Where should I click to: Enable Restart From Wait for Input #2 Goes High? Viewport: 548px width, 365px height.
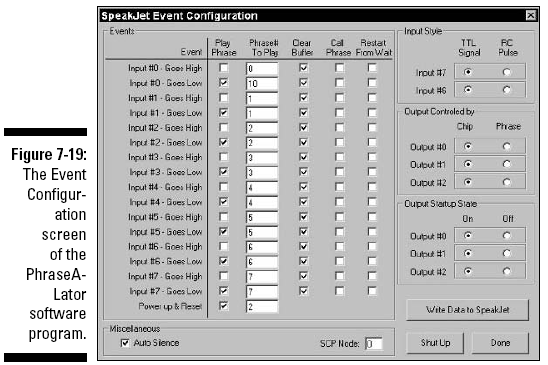[372, 127]
